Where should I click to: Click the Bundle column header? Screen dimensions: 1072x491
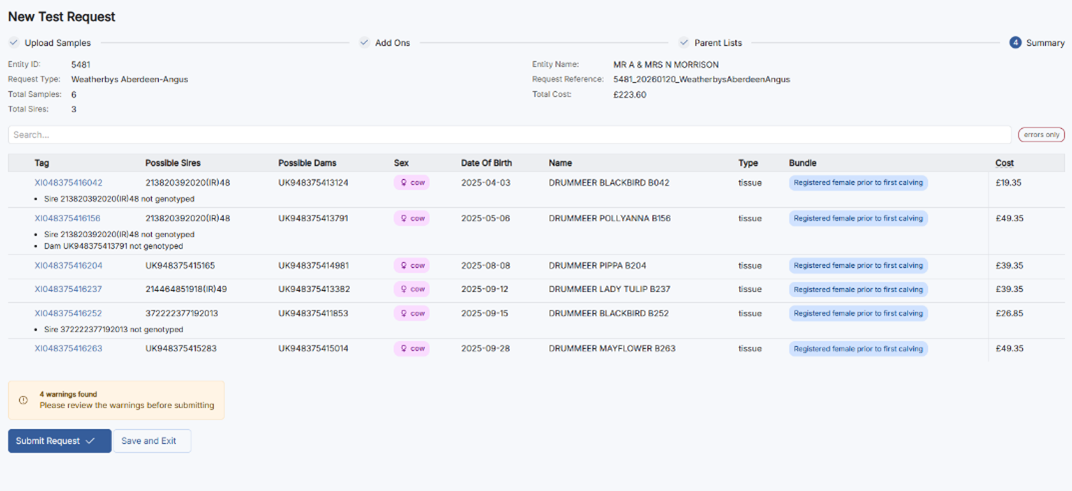click(803, 163)
